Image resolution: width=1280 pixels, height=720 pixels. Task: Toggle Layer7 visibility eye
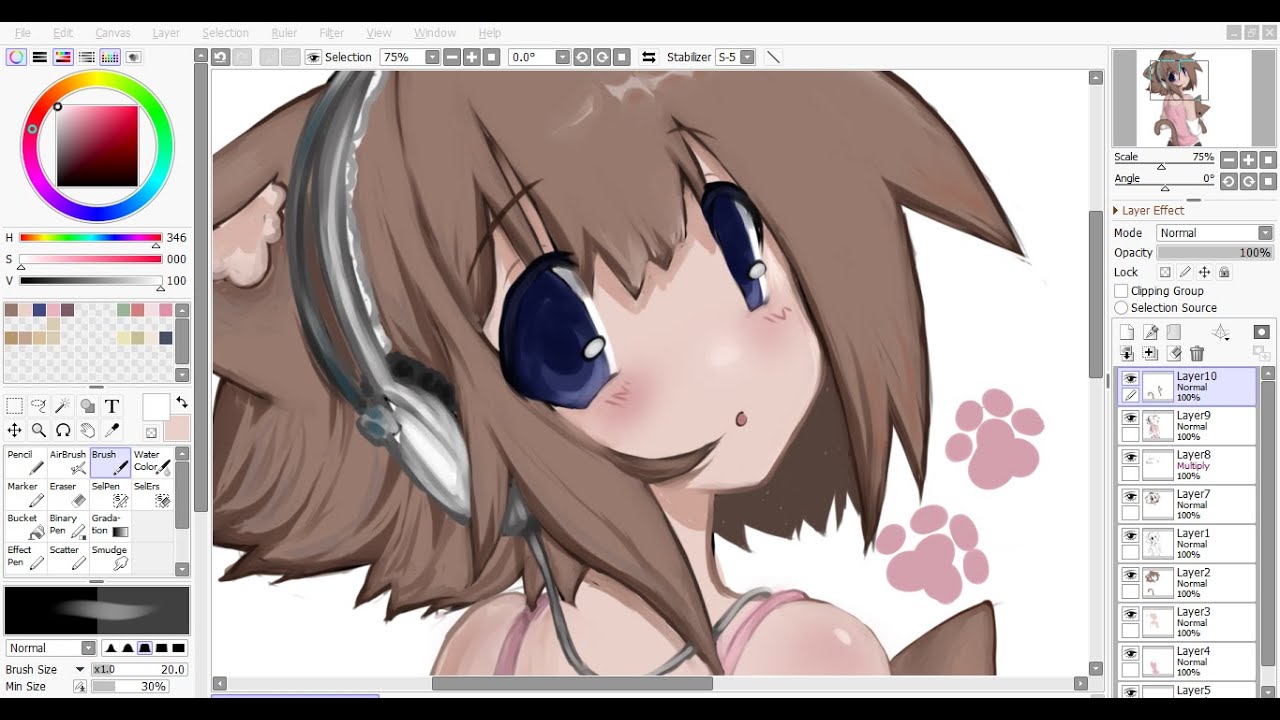[1130, 497]
